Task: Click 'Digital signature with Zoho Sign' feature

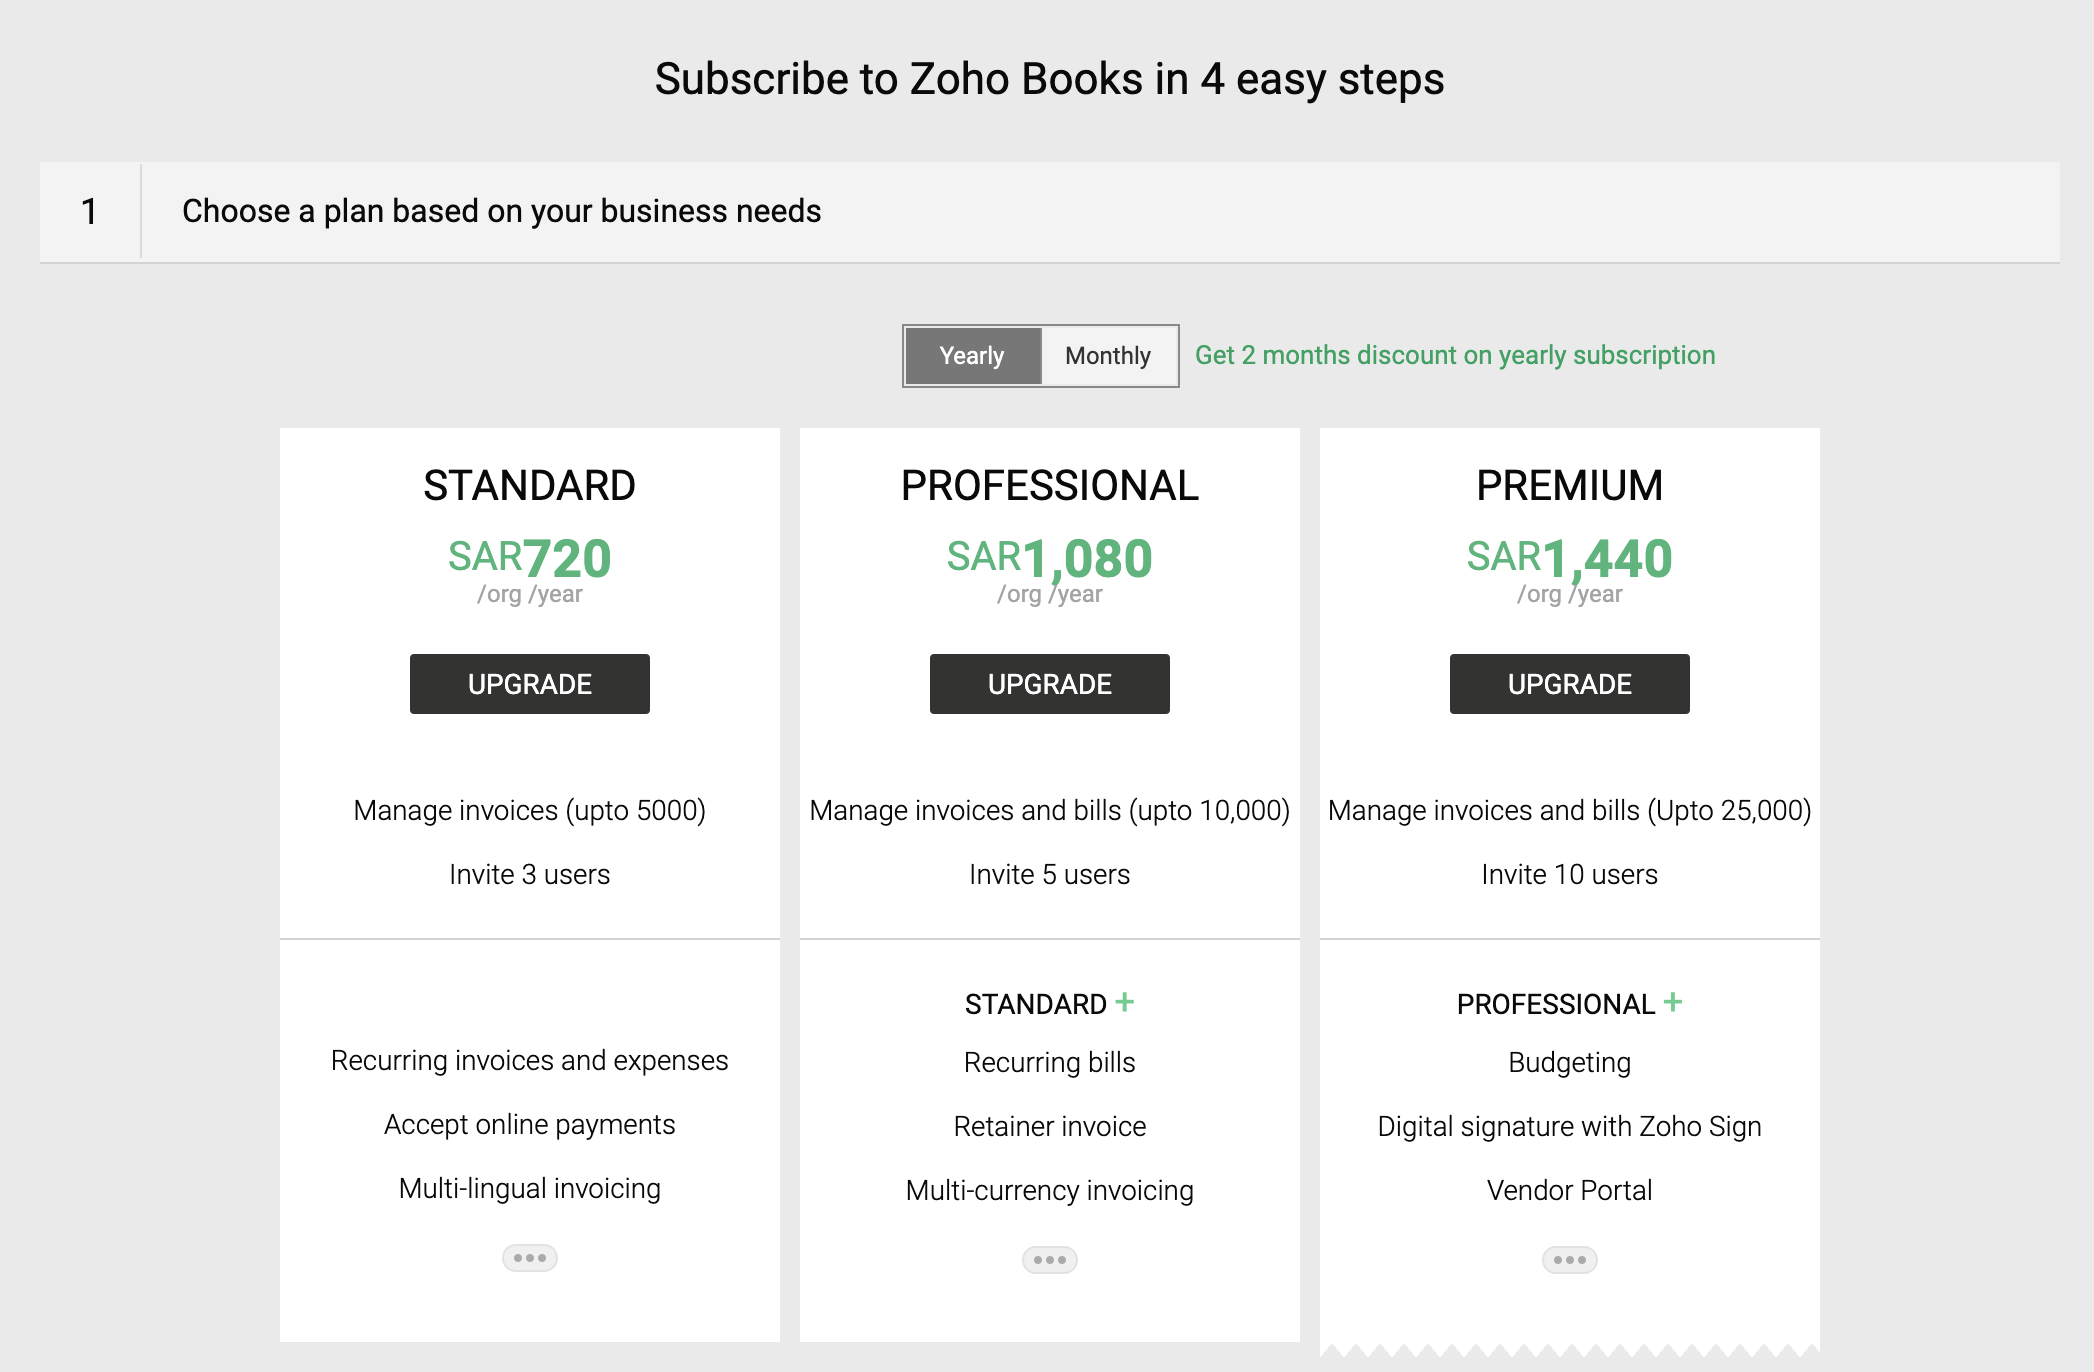Action: pos(1570,1127)
